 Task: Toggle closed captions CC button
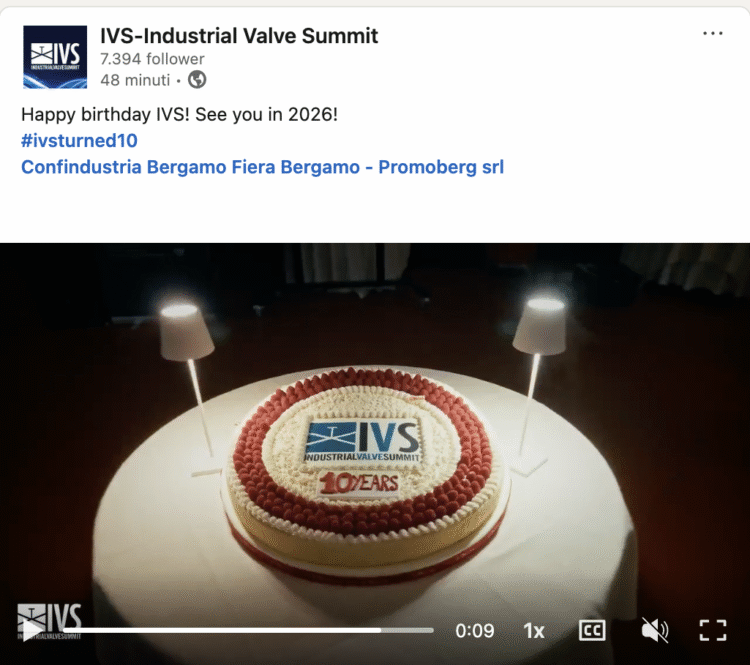[592, 631]
